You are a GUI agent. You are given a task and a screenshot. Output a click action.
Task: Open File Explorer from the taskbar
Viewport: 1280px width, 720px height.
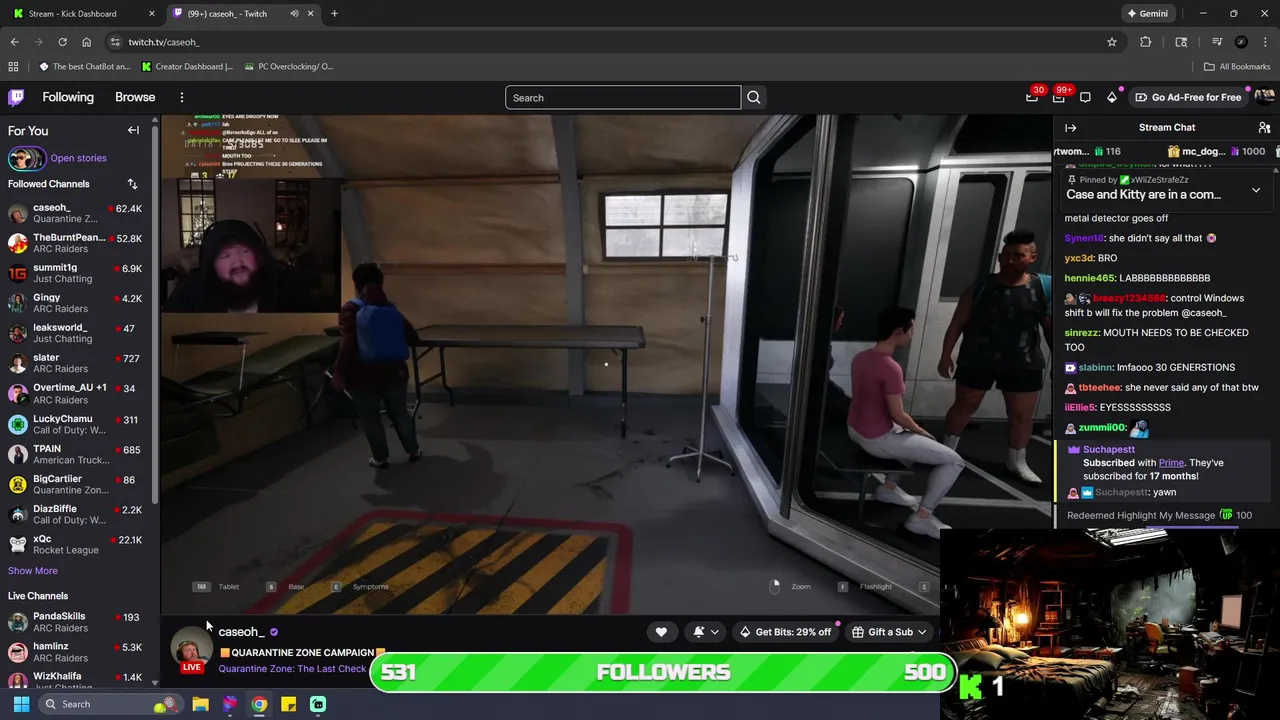coord(200,704)
